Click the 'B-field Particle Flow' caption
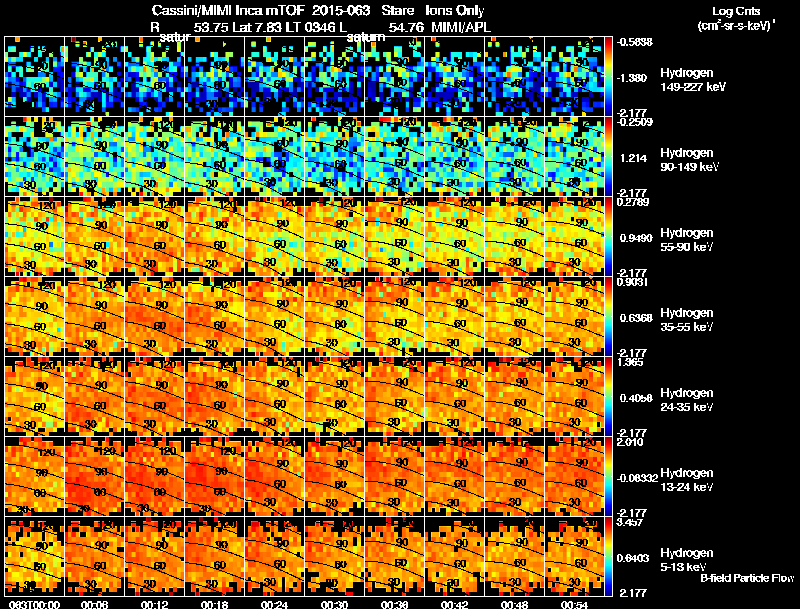 point(747,578)
